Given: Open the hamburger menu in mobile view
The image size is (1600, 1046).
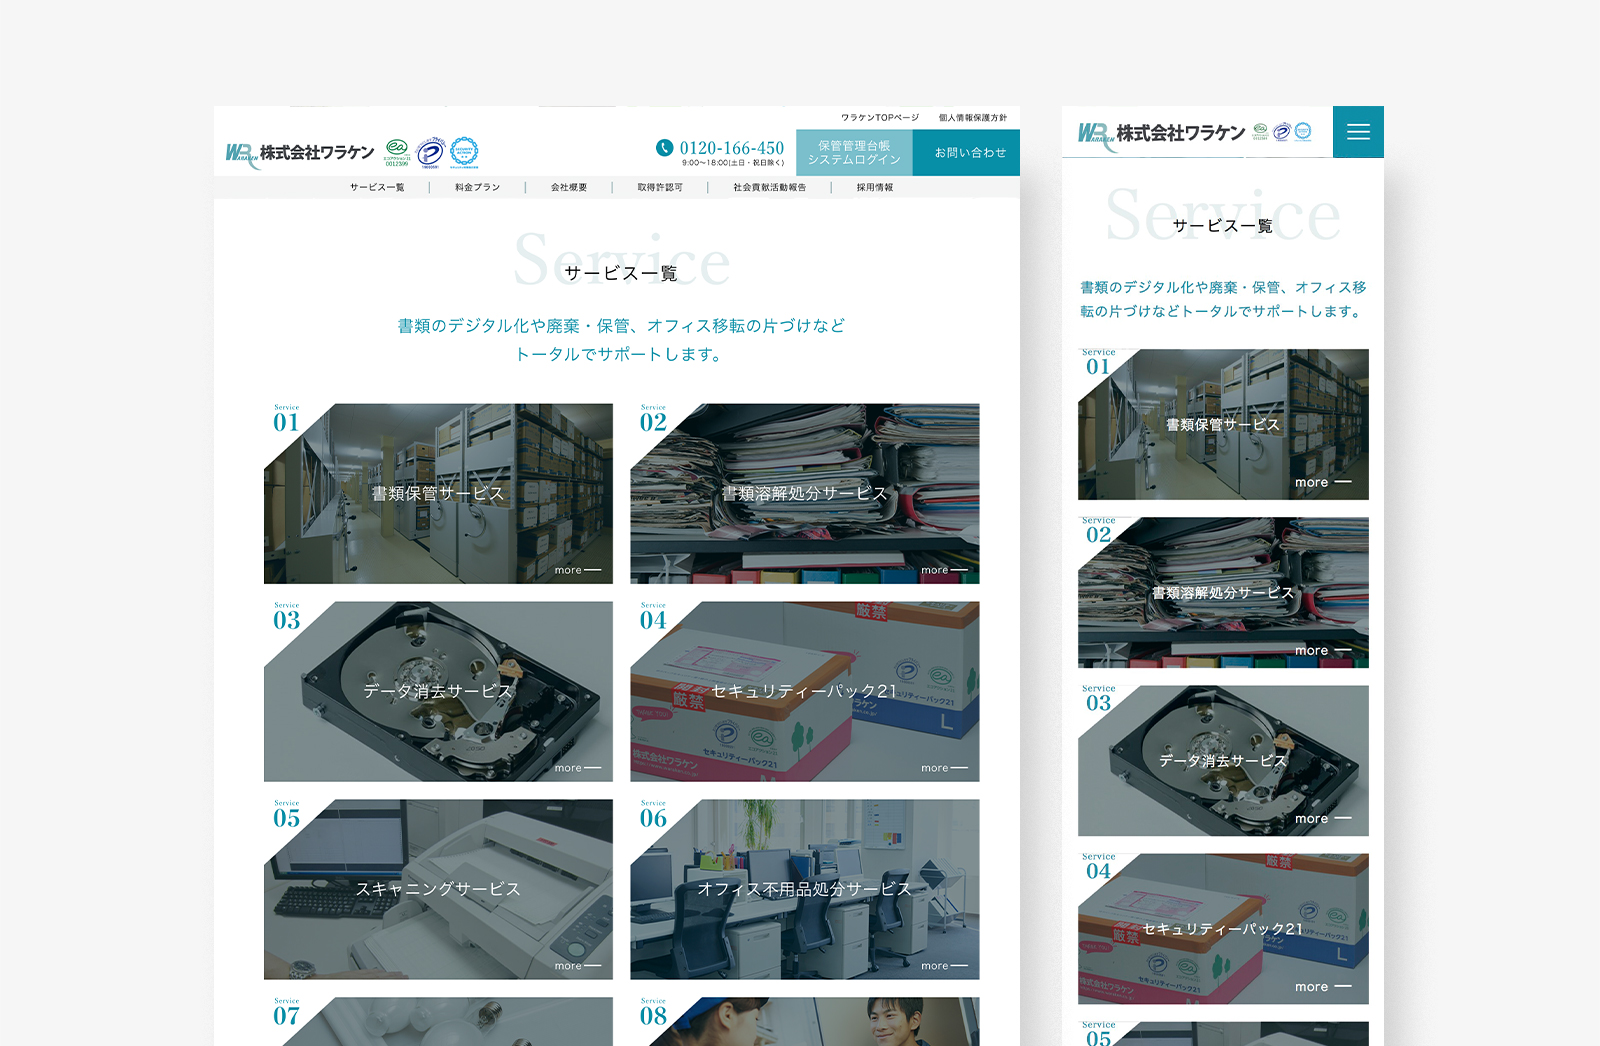Looking at the screenshot, I should pyautogui.click(x=1358, y=132).
